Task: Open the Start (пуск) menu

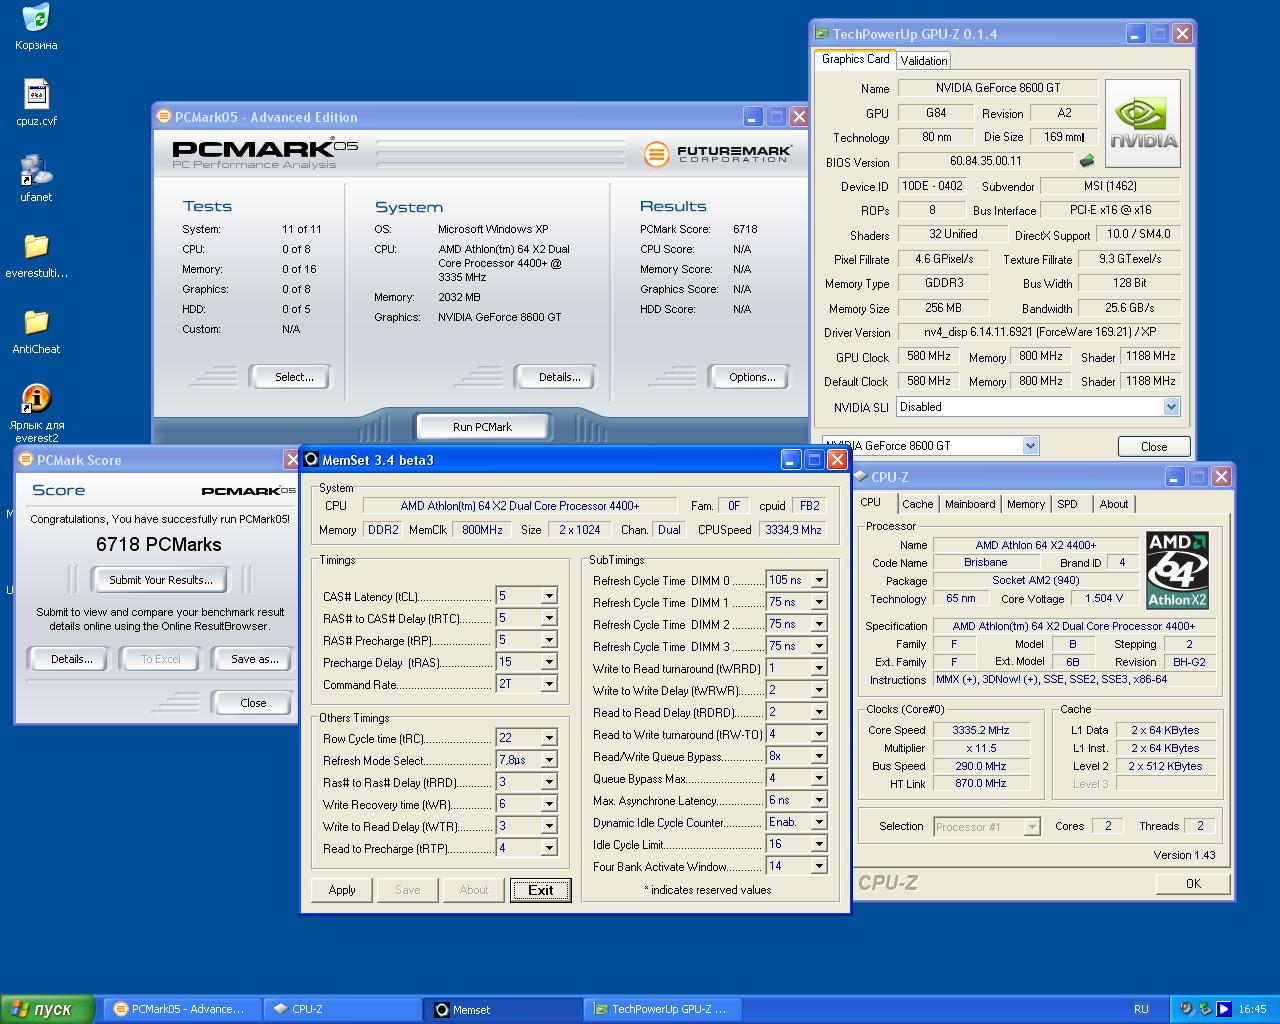Action: 47,1009
